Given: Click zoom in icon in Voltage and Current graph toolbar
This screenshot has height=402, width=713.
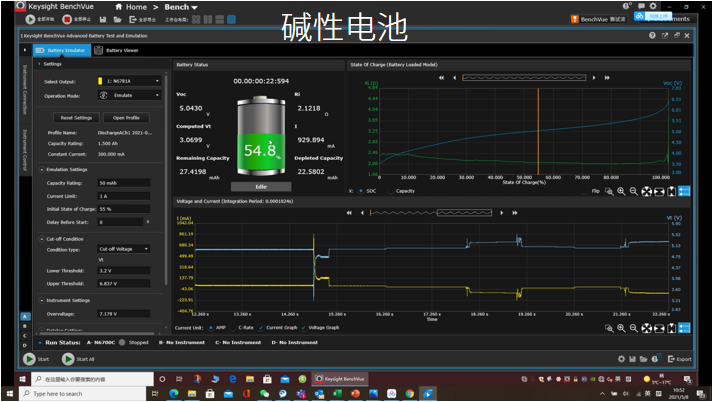Looking at the screenshot, I should pos(621,328).
